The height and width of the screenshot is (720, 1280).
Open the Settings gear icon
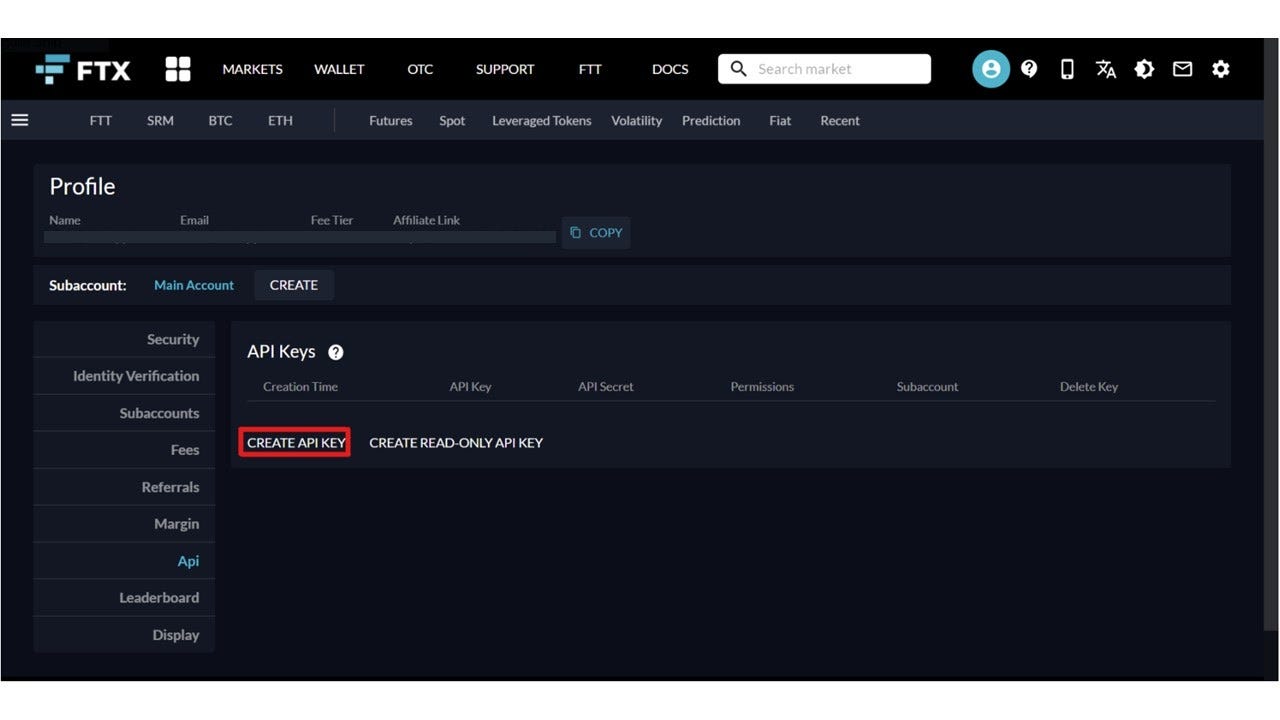tap(1221, 69)
